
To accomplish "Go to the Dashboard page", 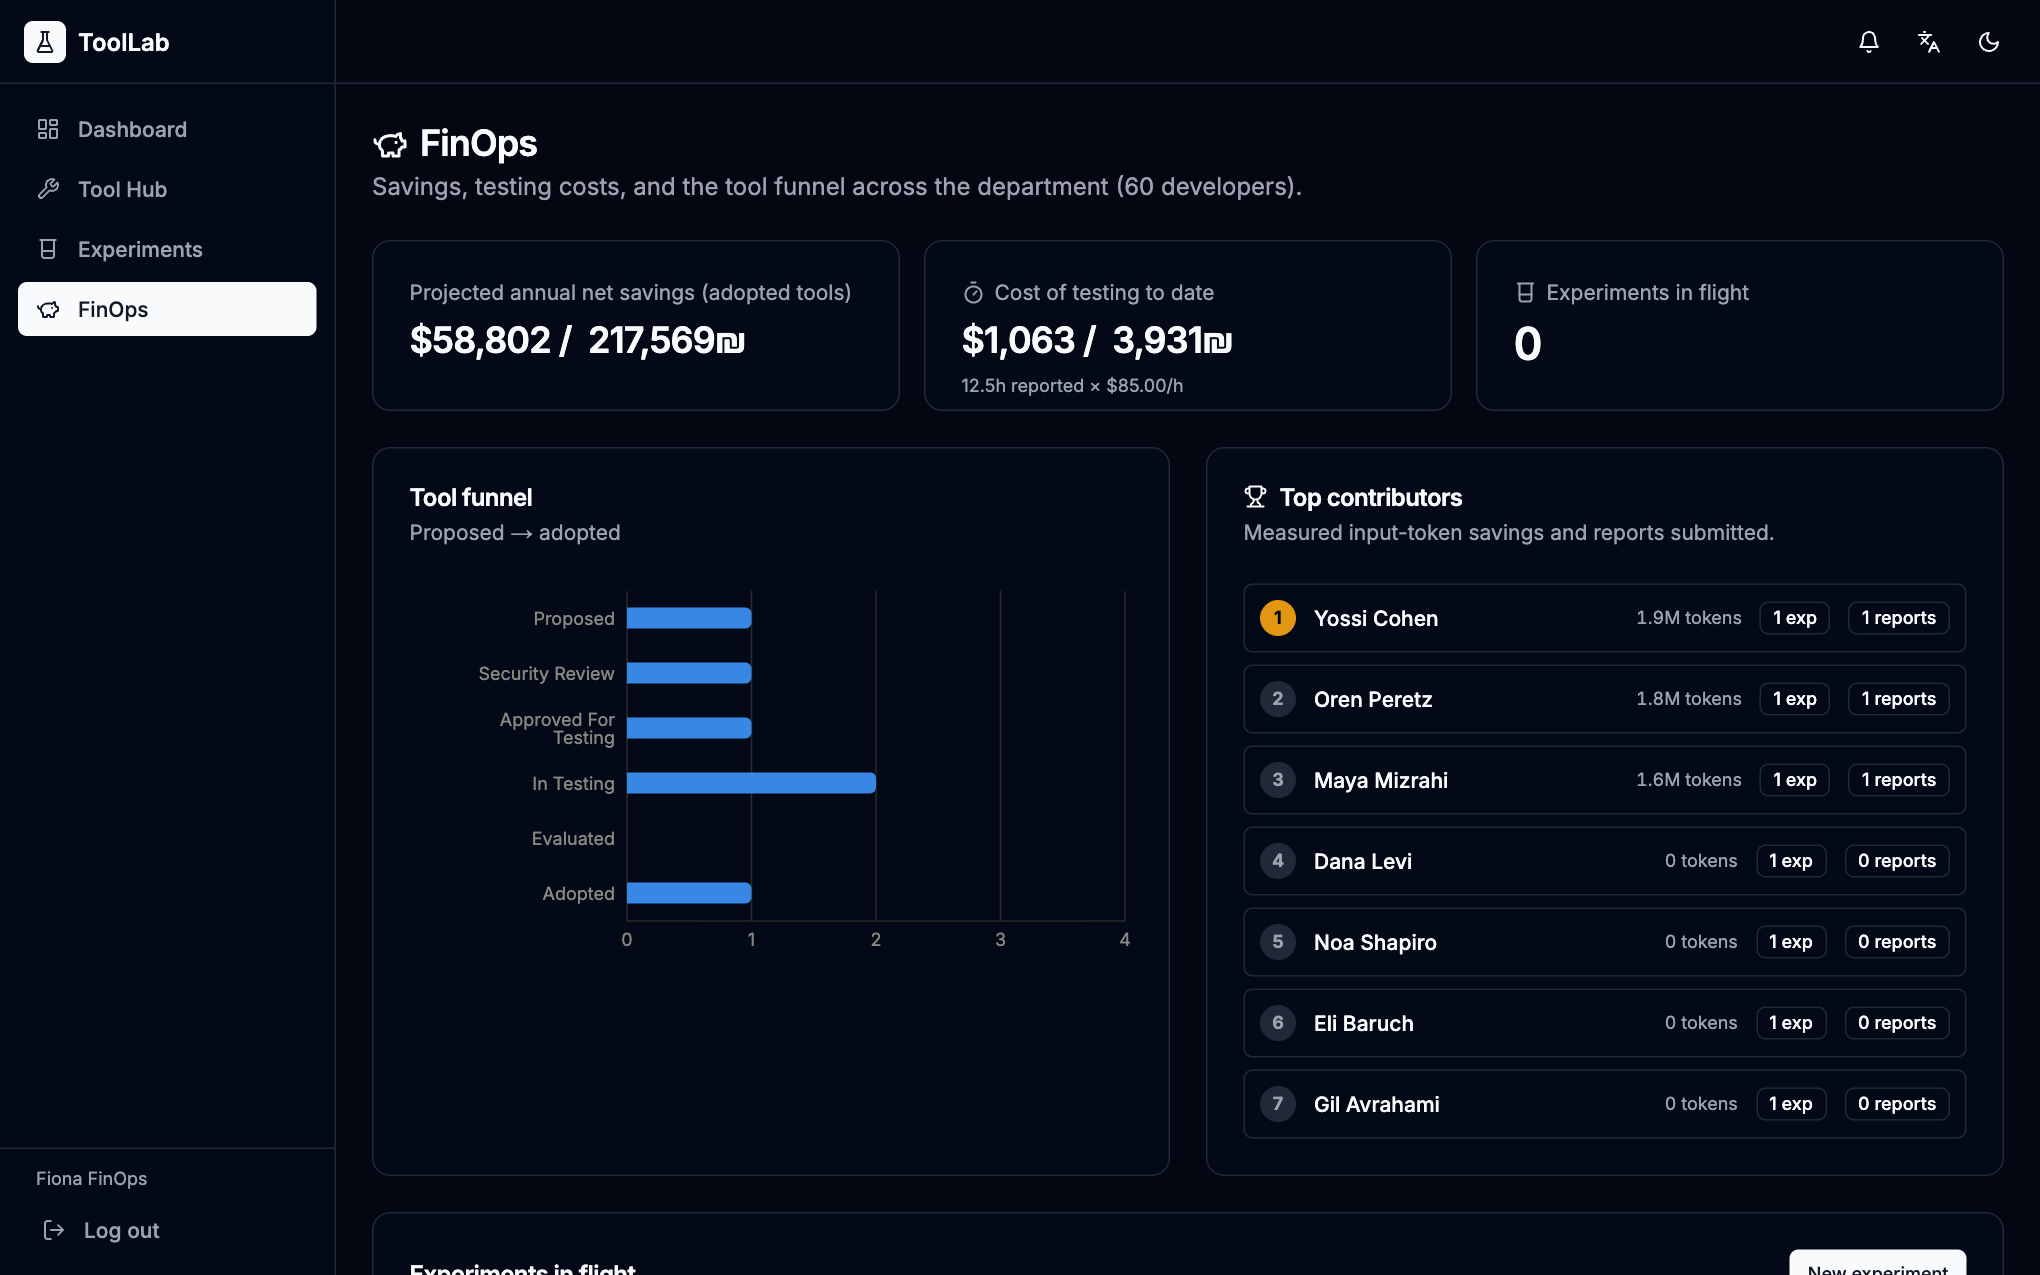I will click(167, 129).
